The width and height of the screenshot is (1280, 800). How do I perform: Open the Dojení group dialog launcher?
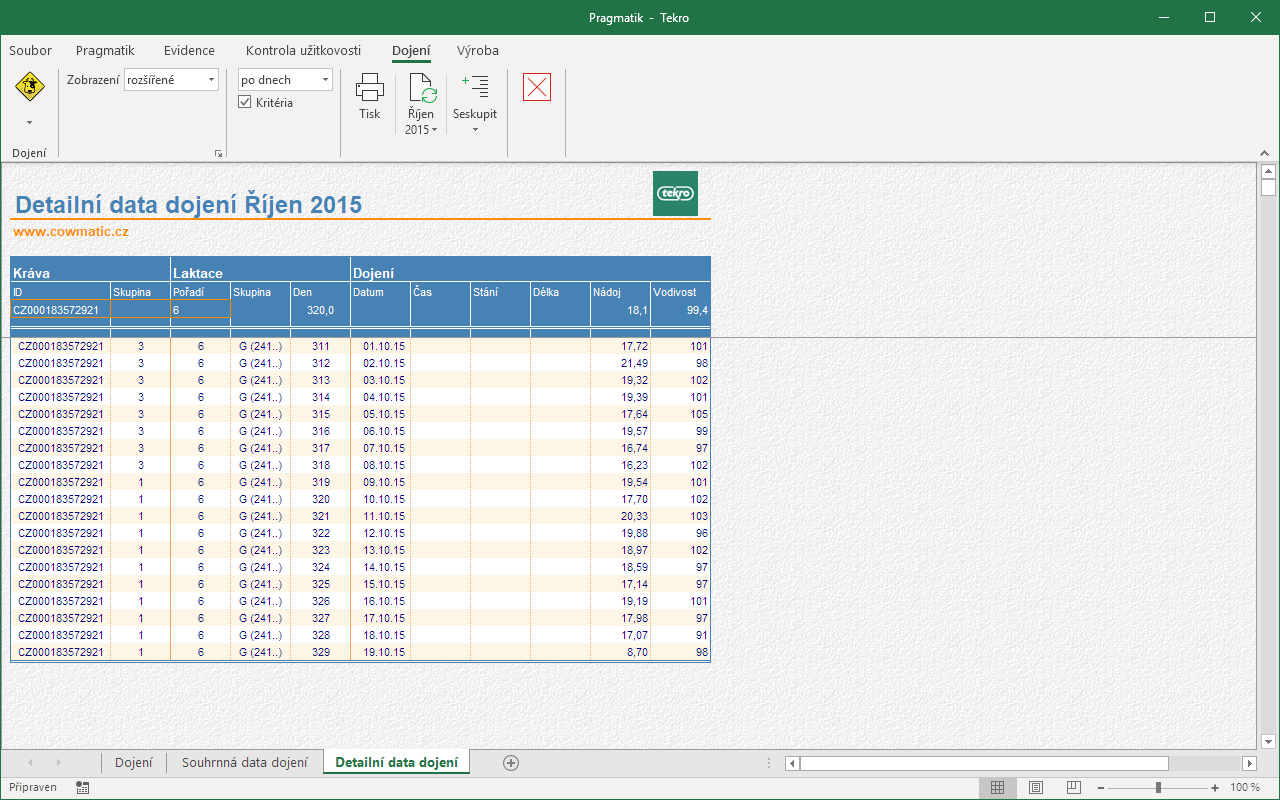pos(218,154)
